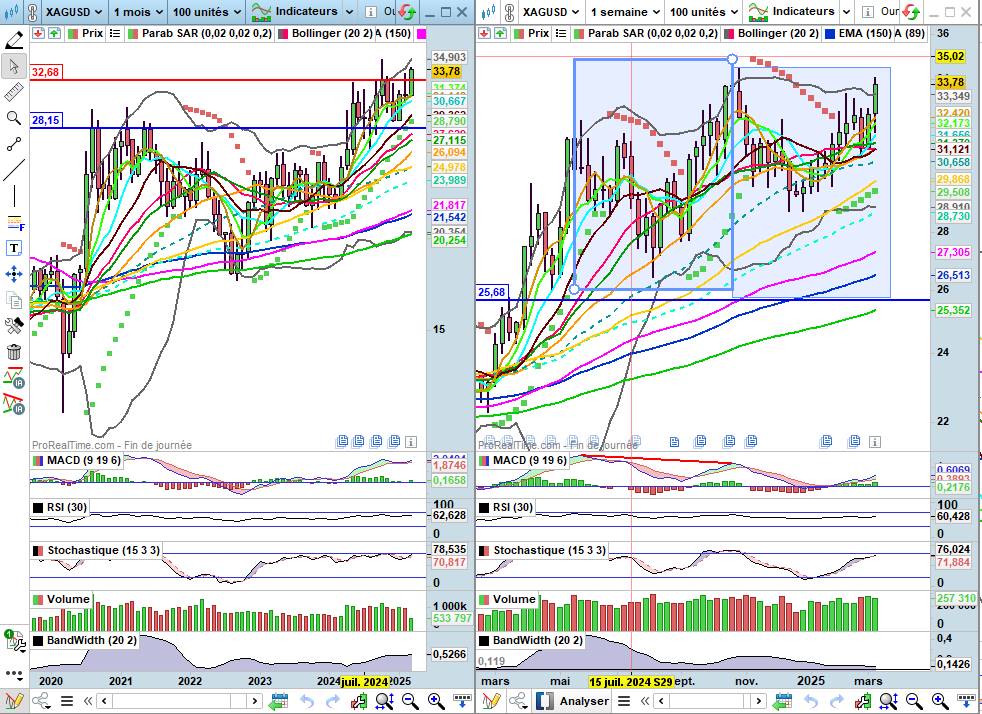This screenshot has width=982, height=714.
Task: Open XAGUSD symbol dropdown in weekly chart
Action: (550, 11)
